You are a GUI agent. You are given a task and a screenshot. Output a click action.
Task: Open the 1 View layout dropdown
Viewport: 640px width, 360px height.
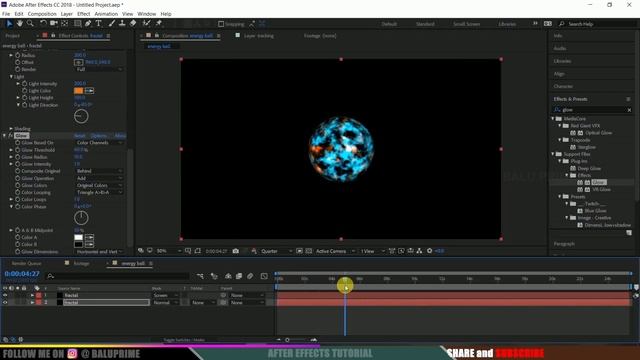pos(372,251)
